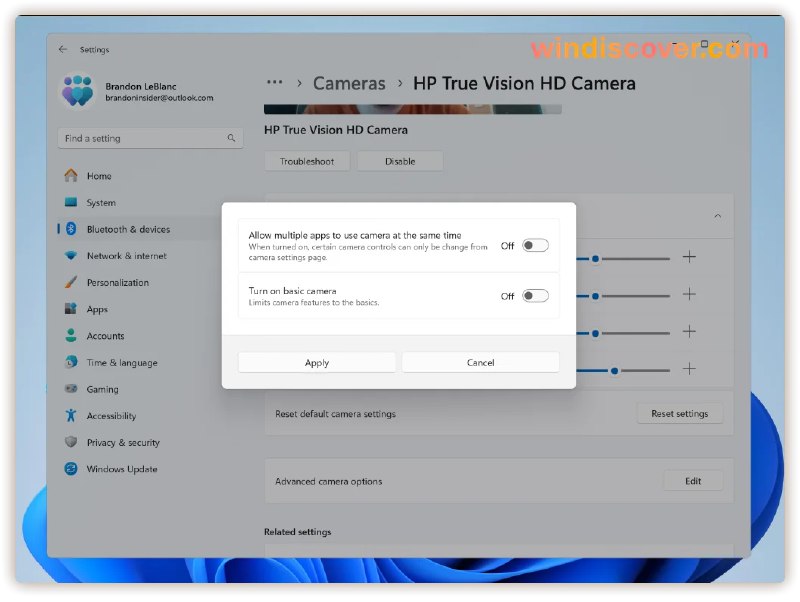Screen dimensions: 800x602
Task: Click the Apply button in dialog
Action: pos(316,362)
